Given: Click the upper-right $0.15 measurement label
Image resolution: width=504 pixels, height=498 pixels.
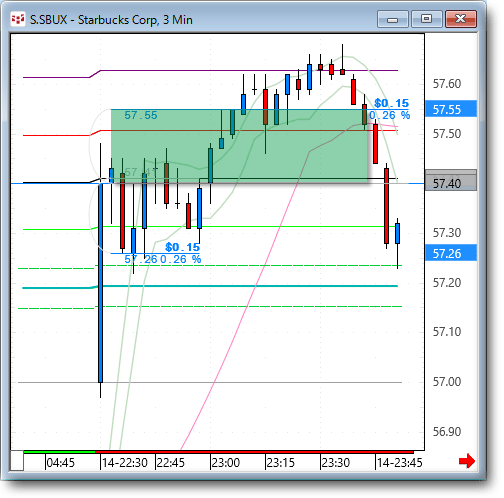Looking at the screenshot, I should [x=391, y=103].
